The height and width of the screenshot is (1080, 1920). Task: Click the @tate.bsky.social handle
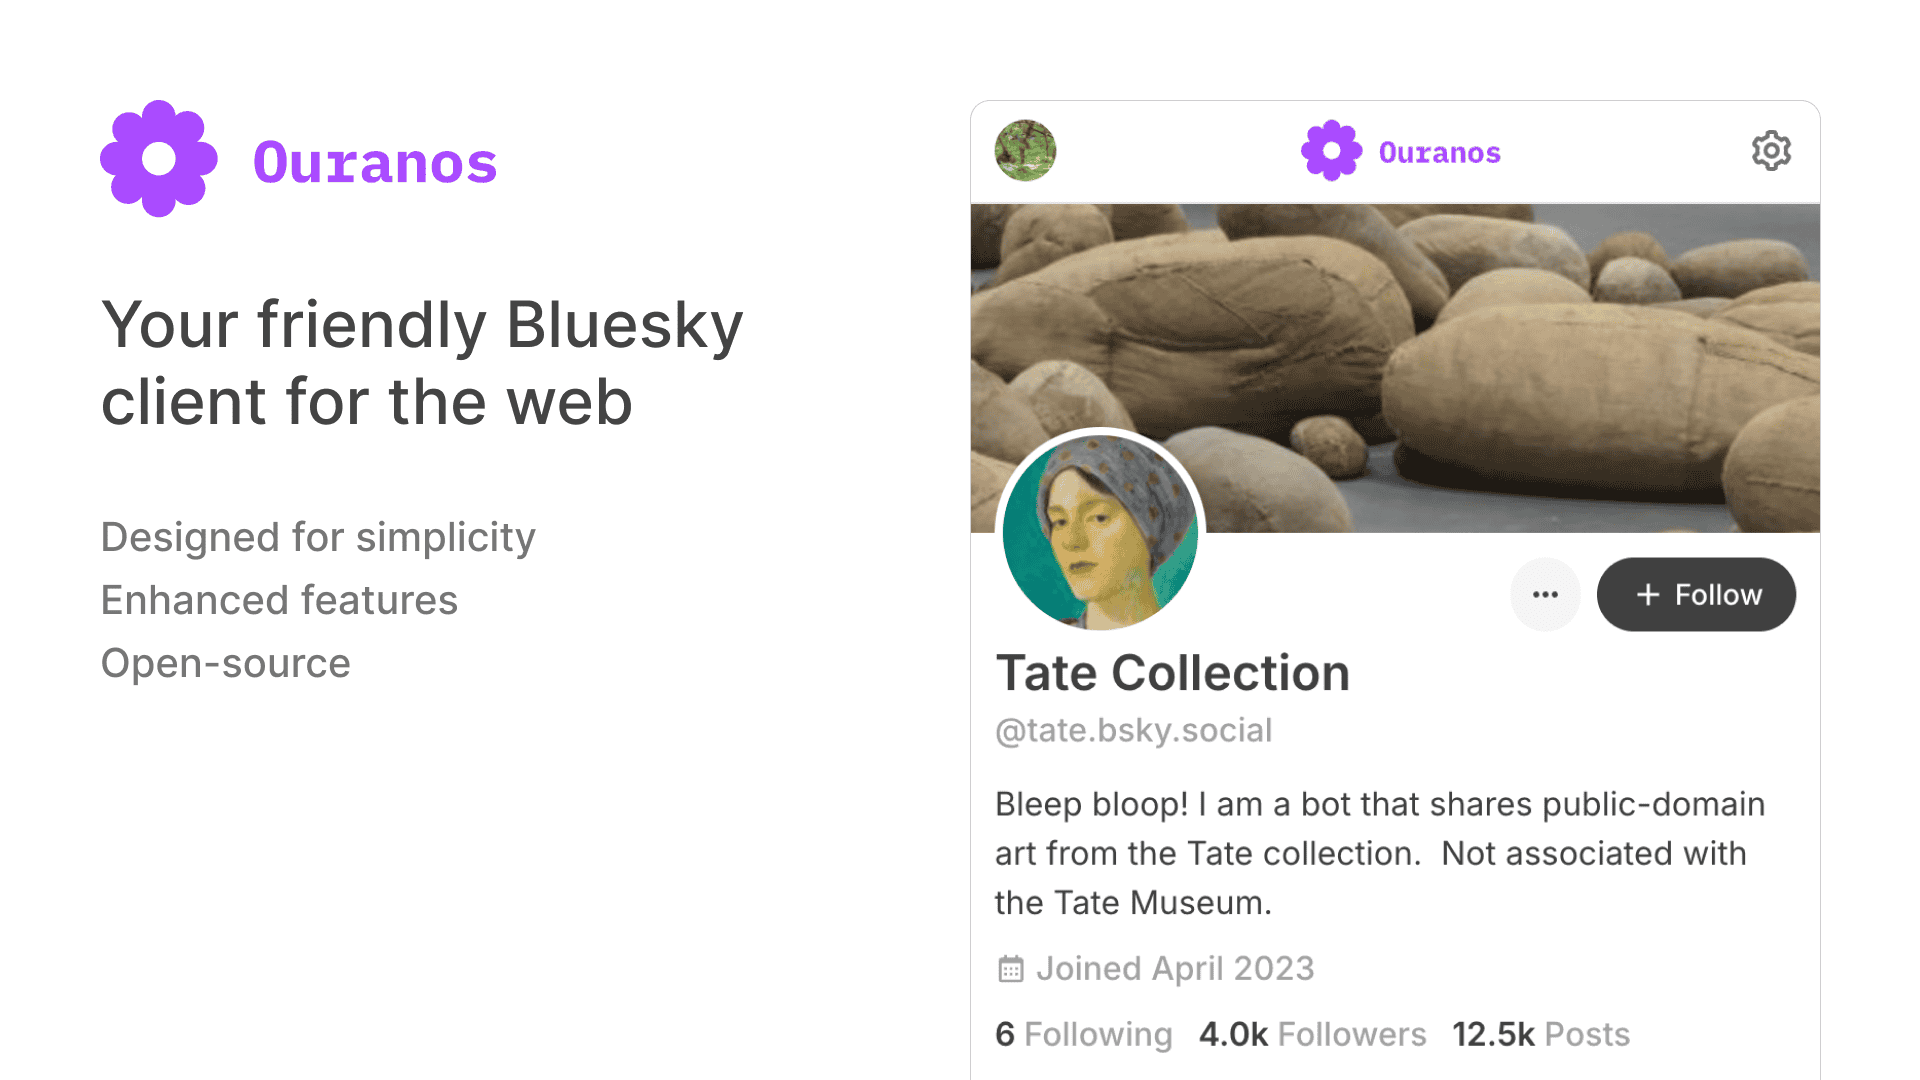tap(1133, 730)
